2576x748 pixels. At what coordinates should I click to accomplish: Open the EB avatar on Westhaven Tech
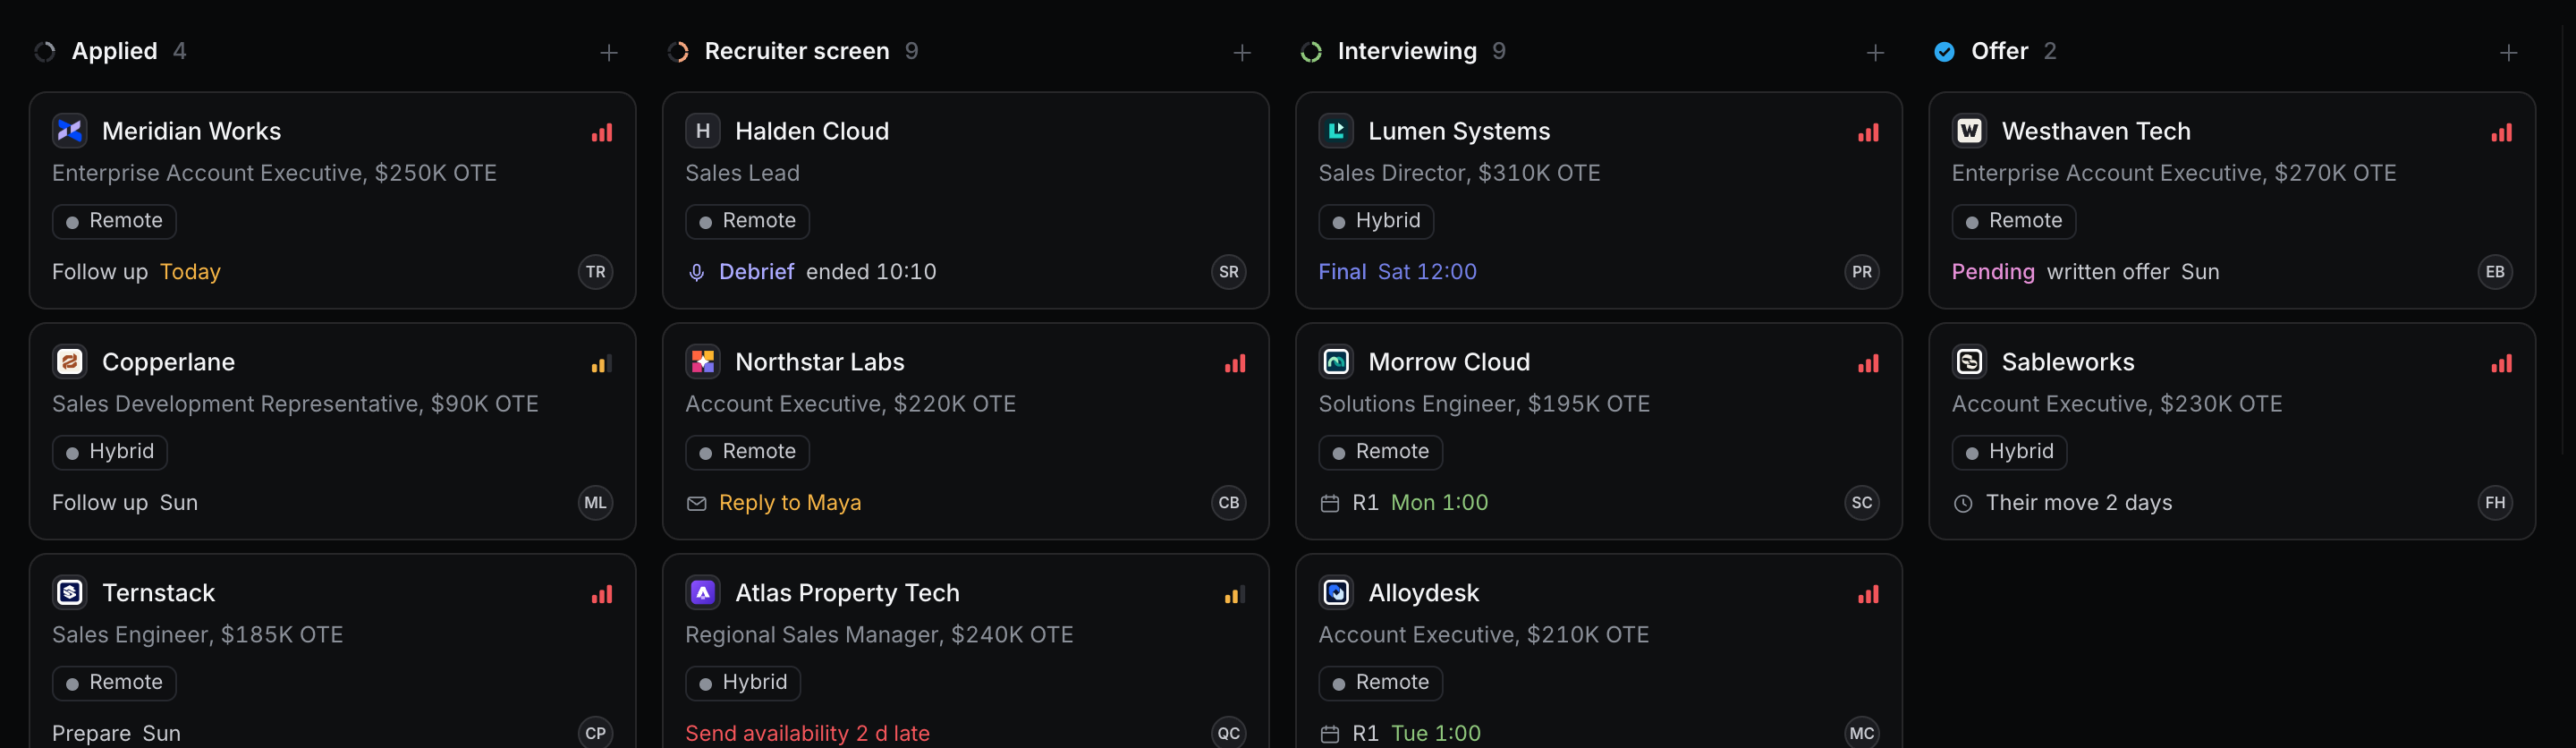pyautogui.click(x=2495, y=272)
